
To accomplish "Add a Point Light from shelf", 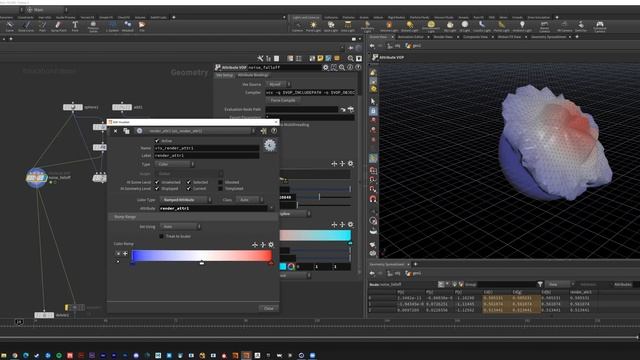I will (x=313, y=27).
